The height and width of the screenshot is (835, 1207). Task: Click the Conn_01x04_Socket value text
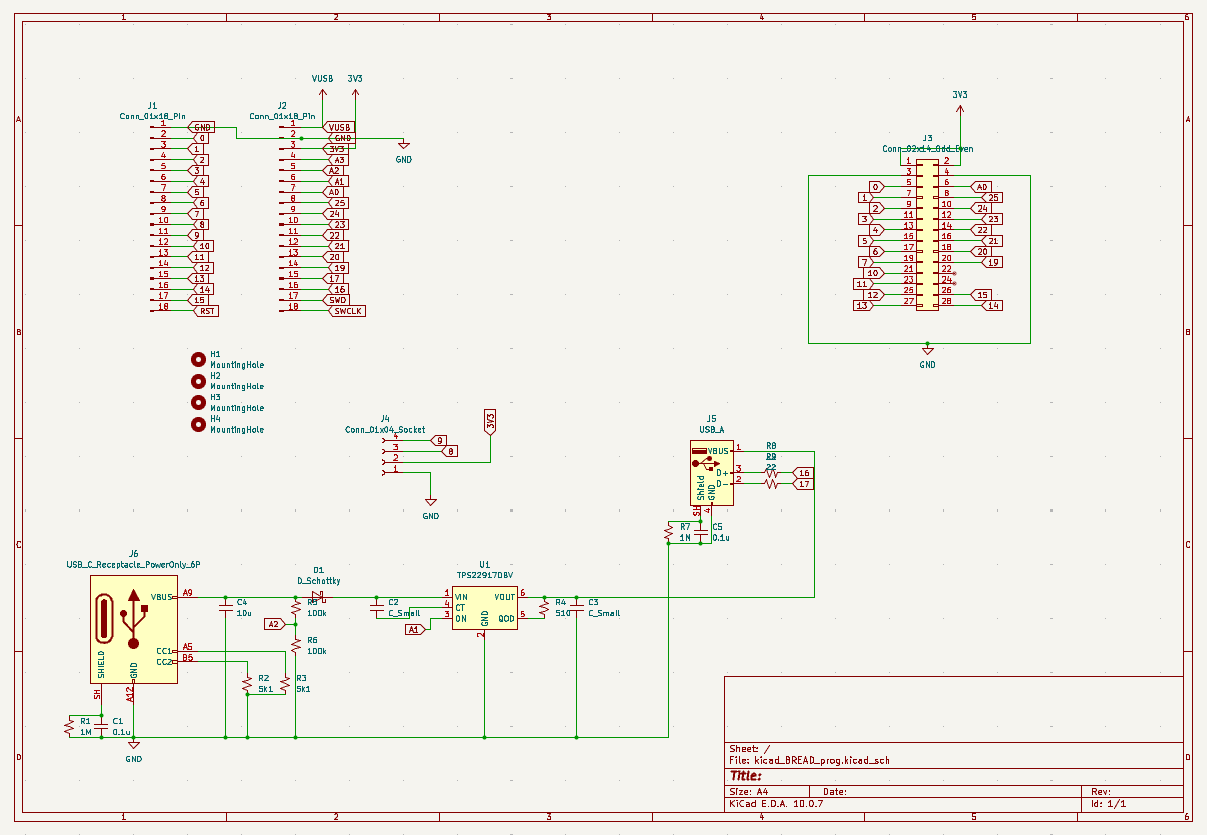[385, 429]
